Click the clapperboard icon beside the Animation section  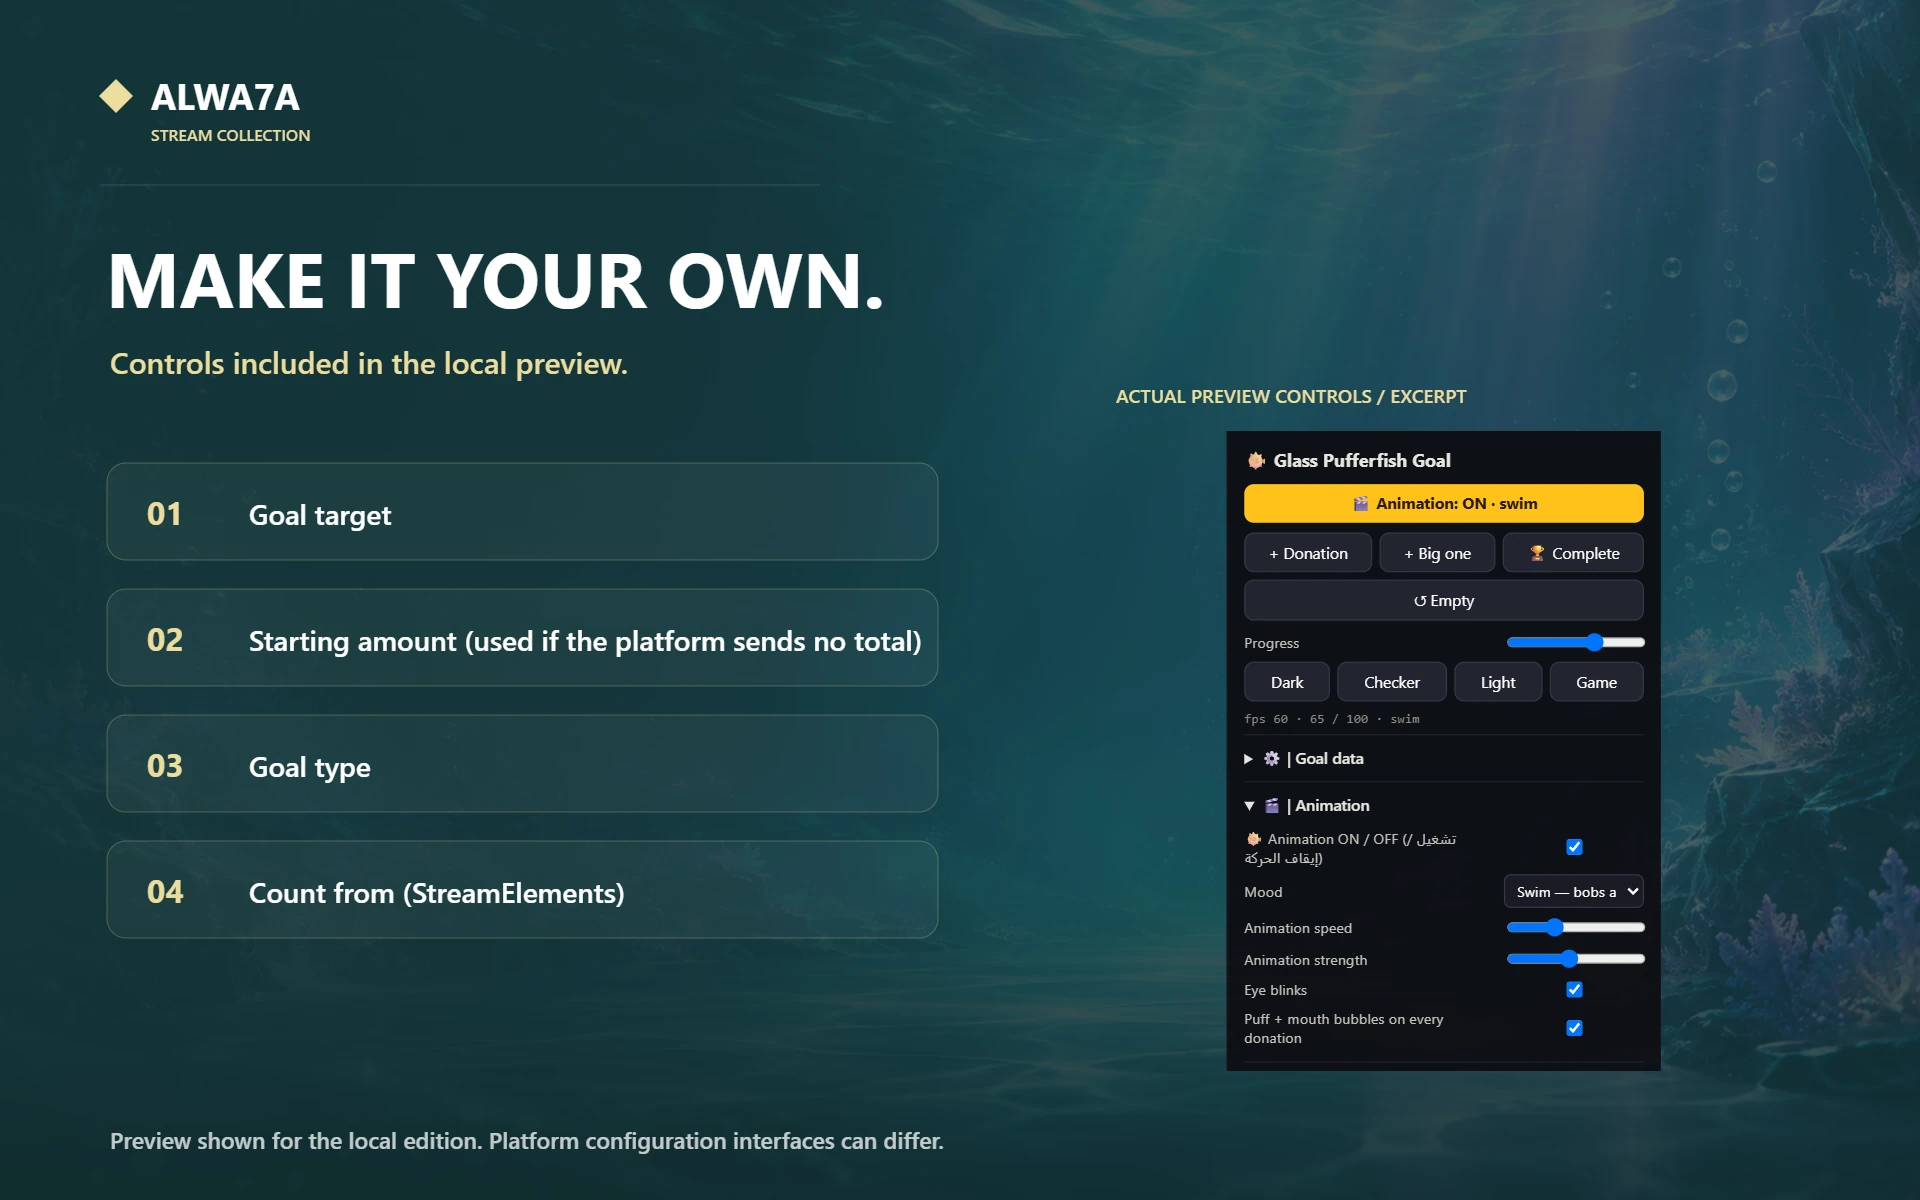1271,806
